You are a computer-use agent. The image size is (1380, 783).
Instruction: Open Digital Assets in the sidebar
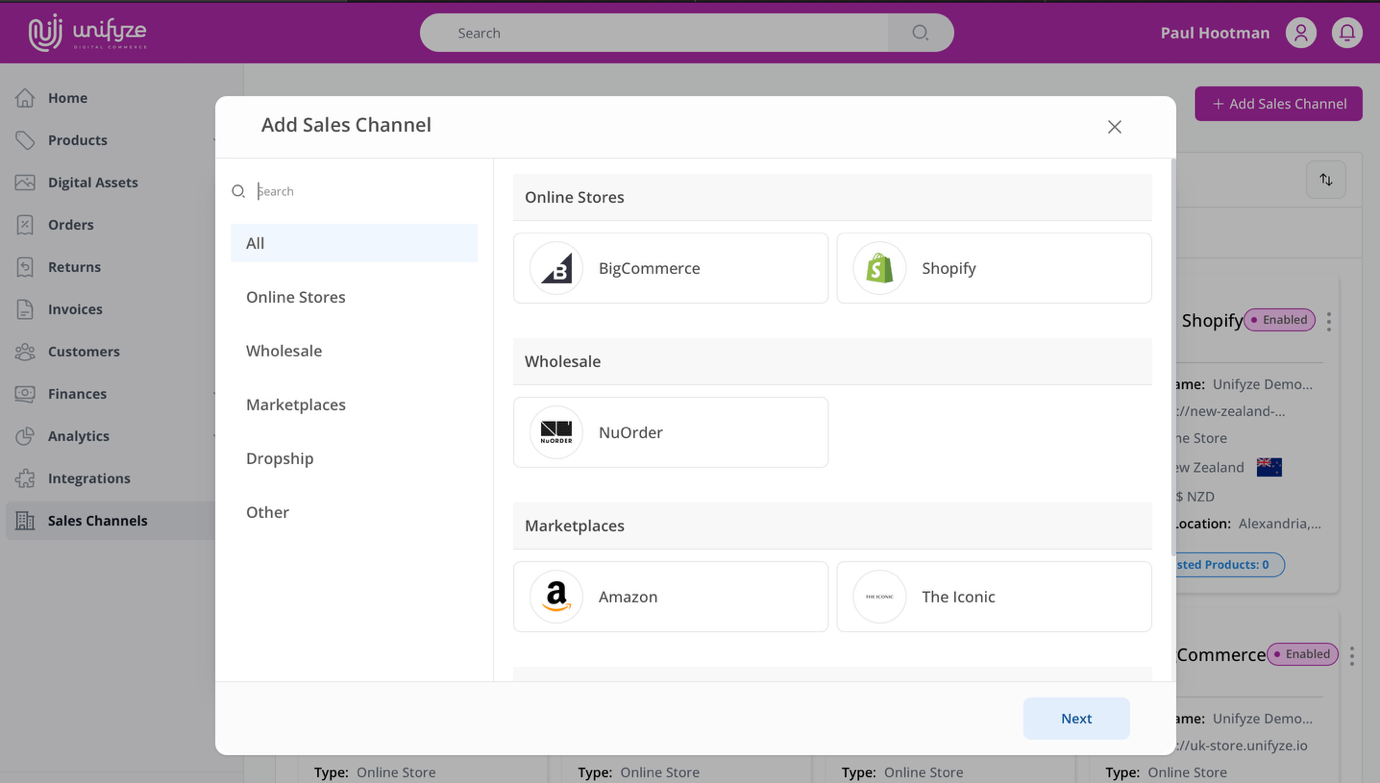tap(108, 182)
